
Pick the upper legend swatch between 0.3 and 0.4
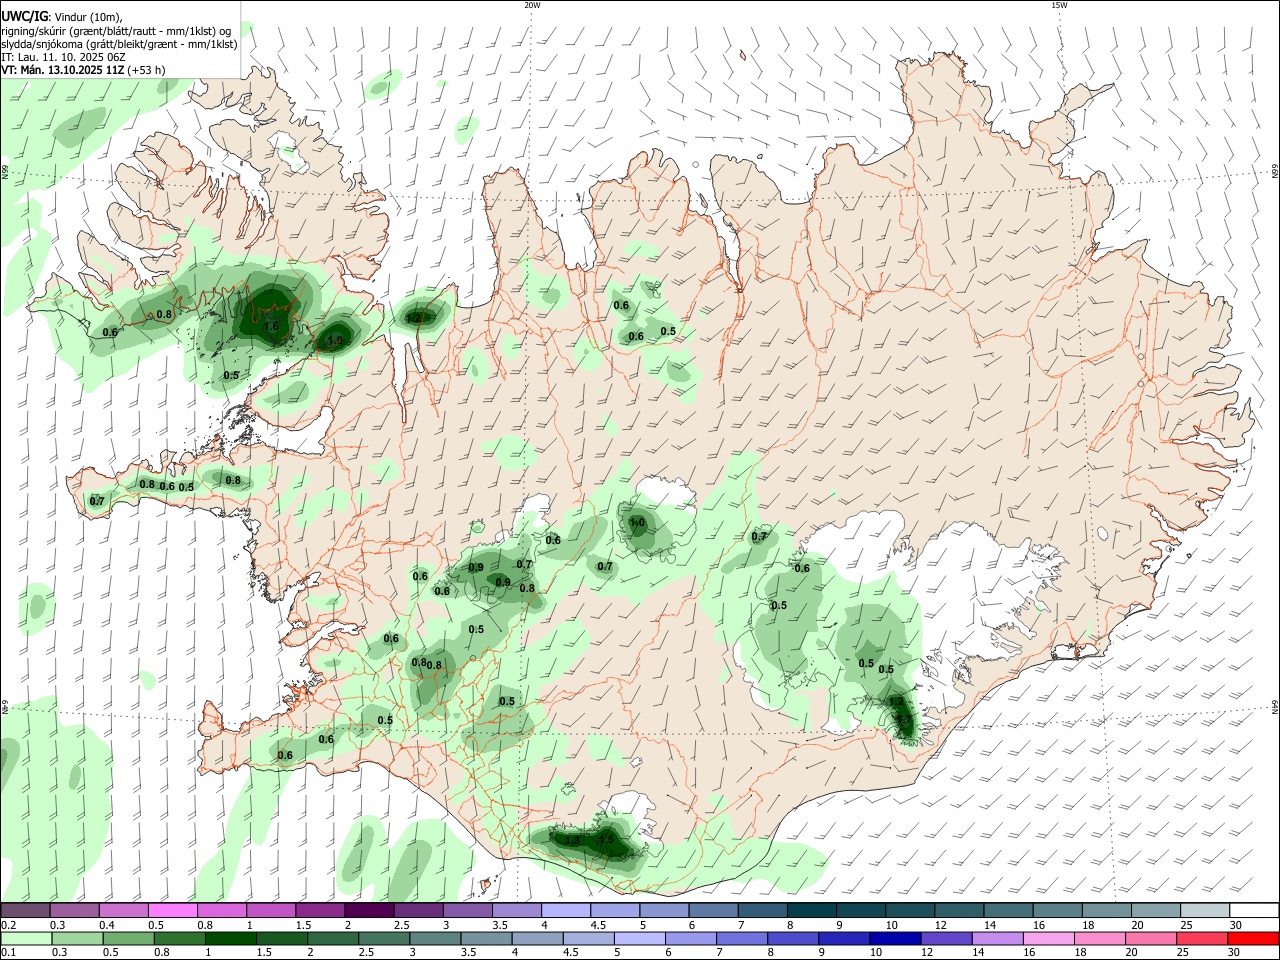74,910
